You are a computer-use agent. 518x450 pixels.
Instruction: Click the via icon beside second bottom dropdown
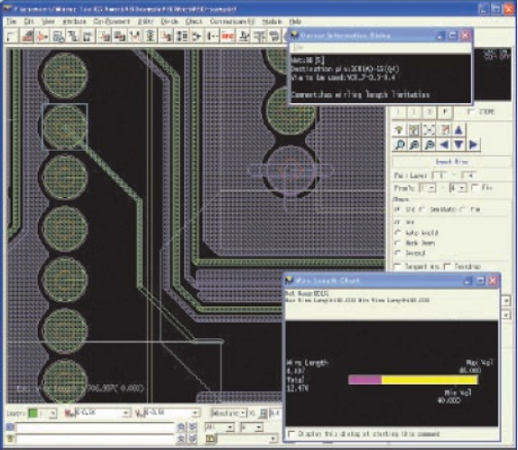(x=139, y=413)
